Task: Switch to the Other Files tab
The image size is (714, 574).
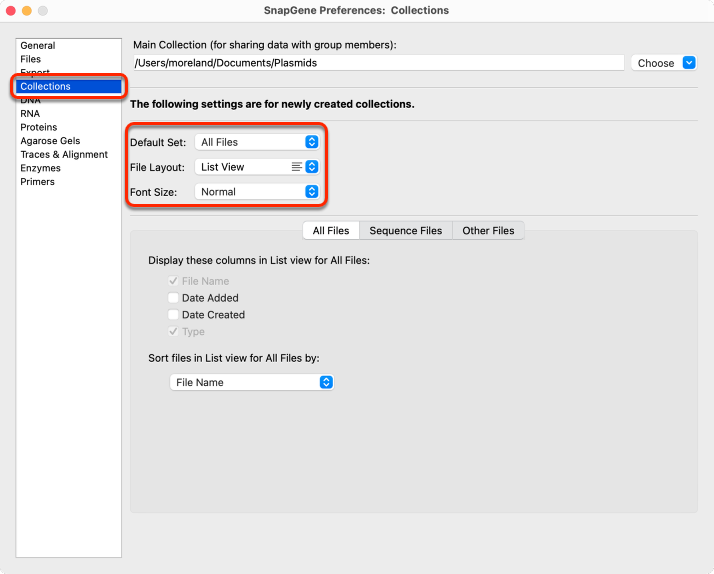Action: 488,231
